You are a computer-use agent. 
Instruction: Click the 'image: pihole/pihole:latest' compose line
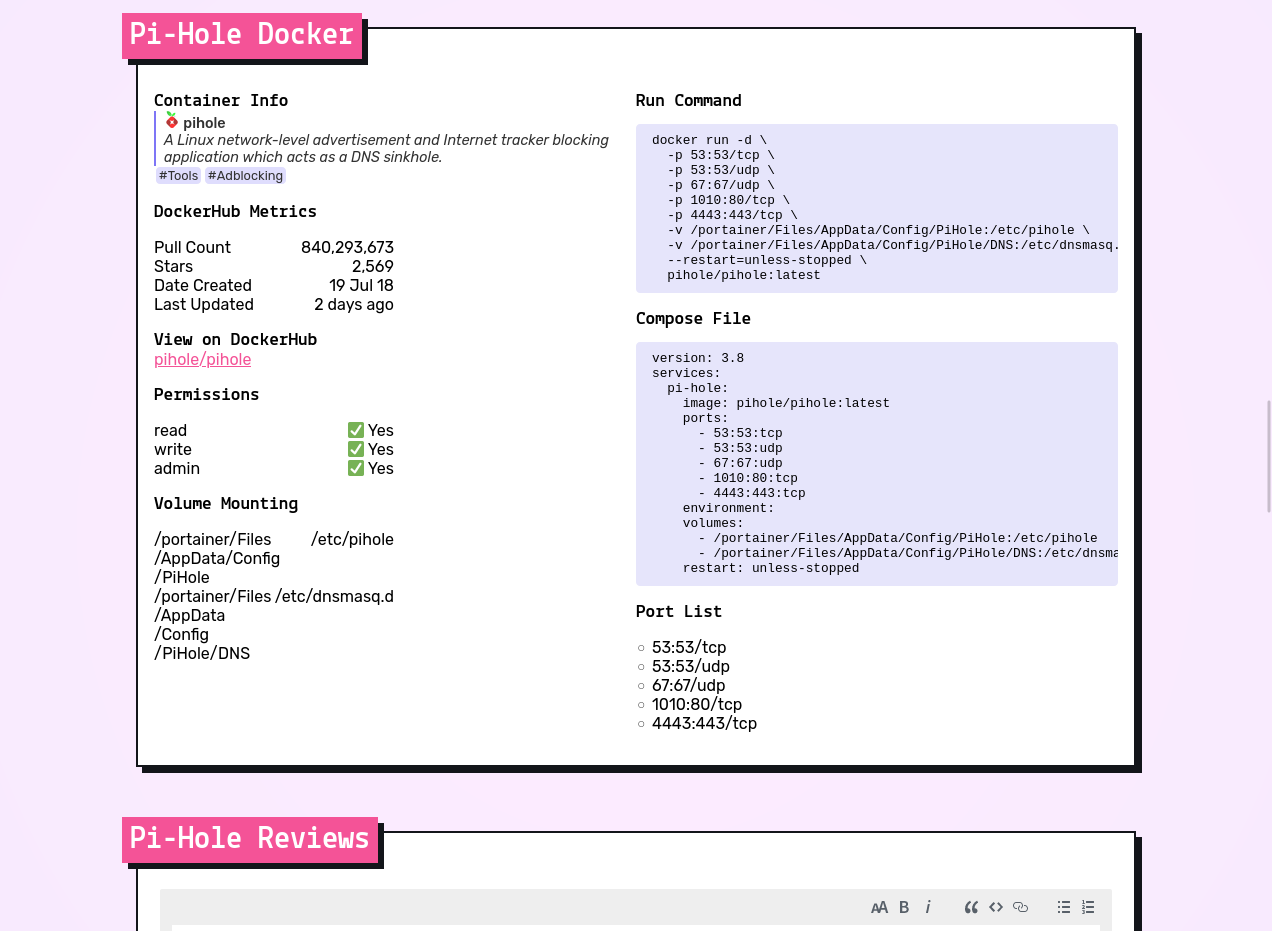pos(786,404)
